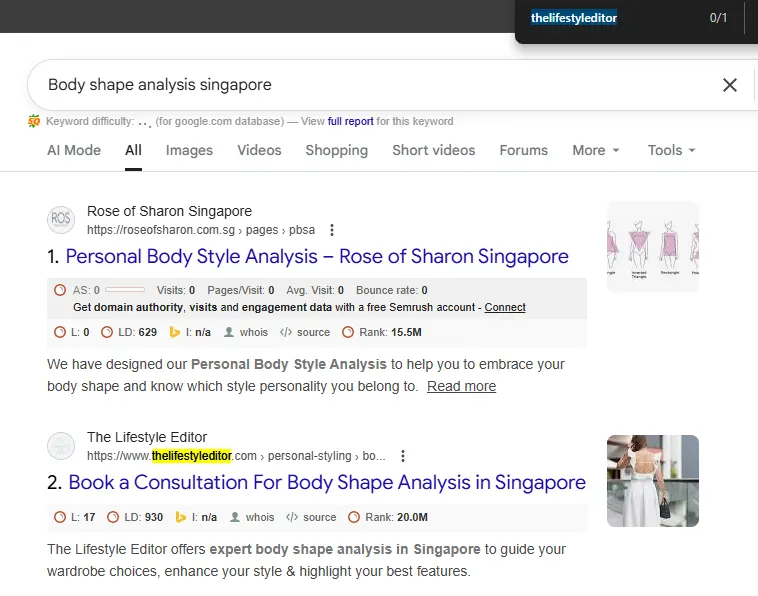Click the Bounce rate: 0 metric
The width and height of the screenshot is (758, 596).
pyautogui.click(x=392, y=291)
